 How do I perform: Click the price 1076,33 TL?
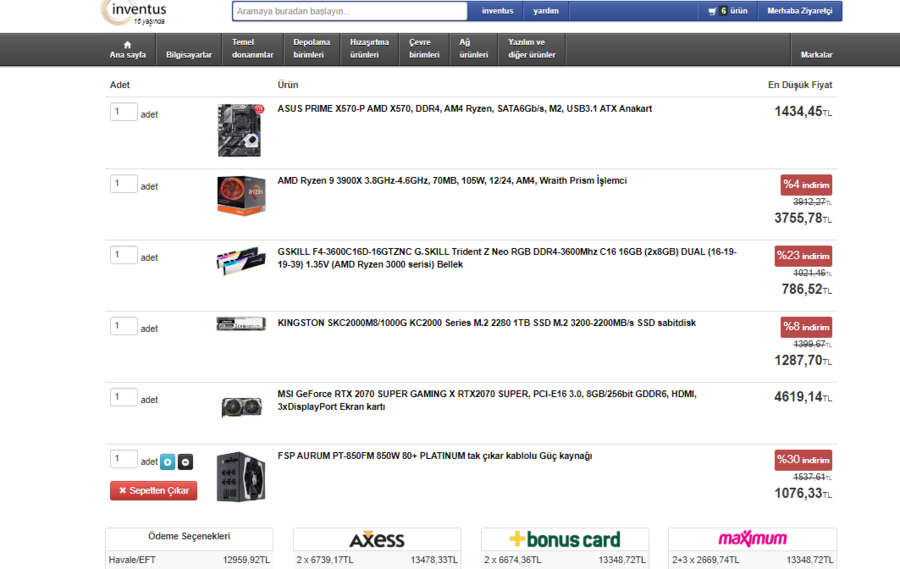[x=802, y=493]
